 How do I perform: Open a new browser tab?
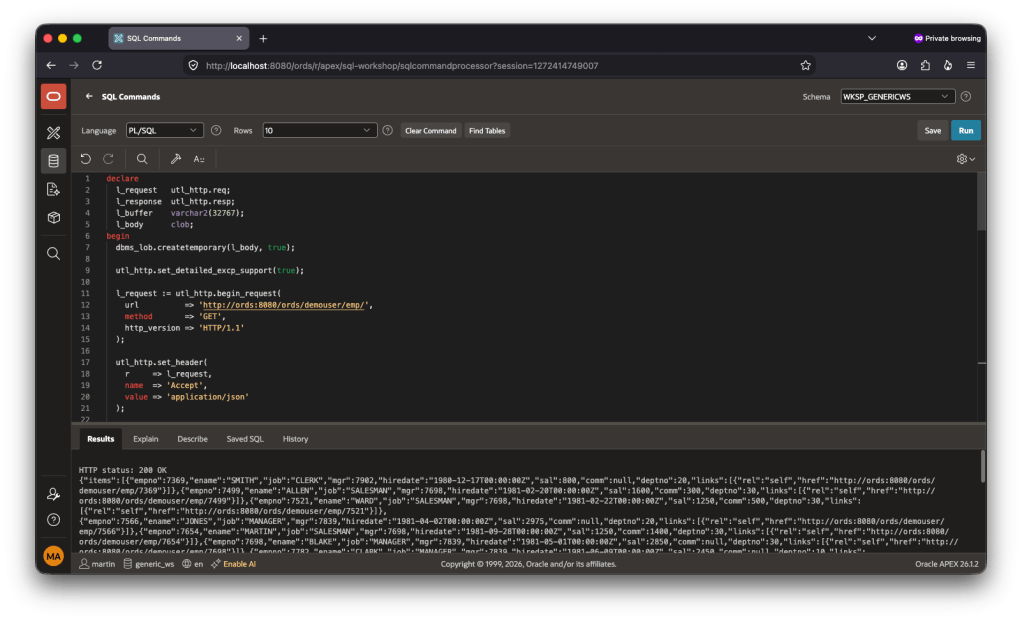[x=263, y=38]
